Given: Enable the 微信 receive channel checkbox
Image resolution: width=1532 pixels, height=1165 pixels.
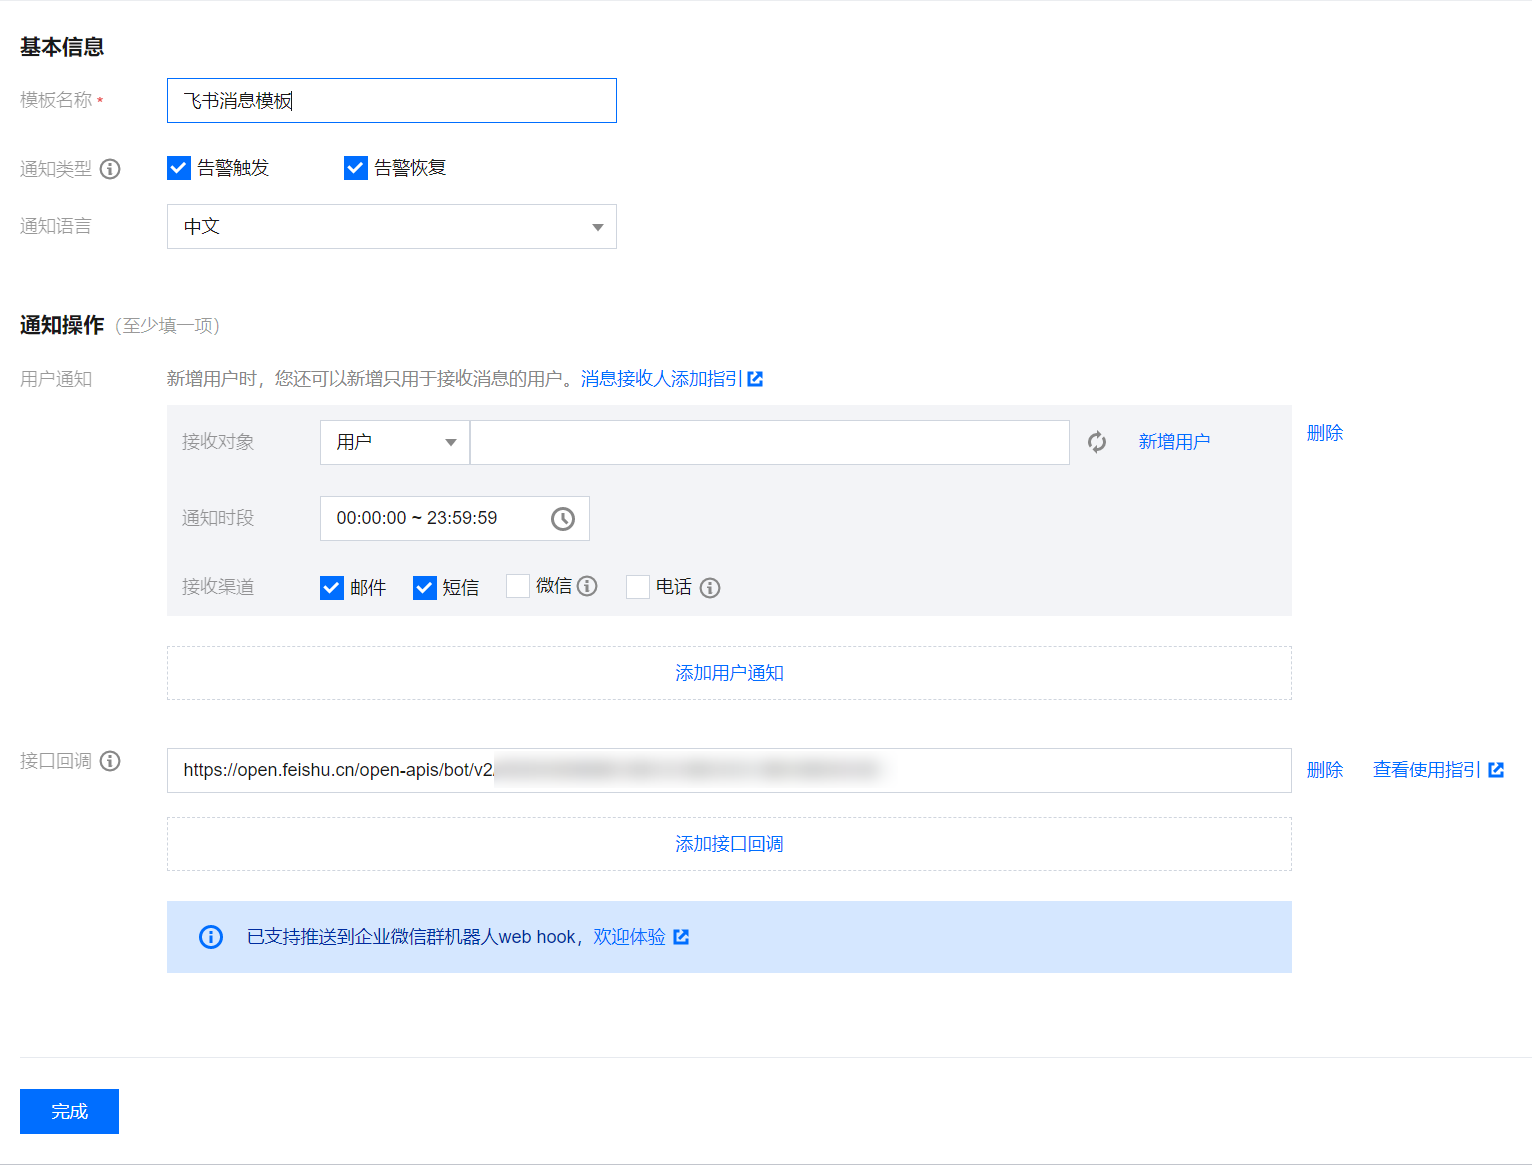Looking at the screenshot, I should (518, 587).
